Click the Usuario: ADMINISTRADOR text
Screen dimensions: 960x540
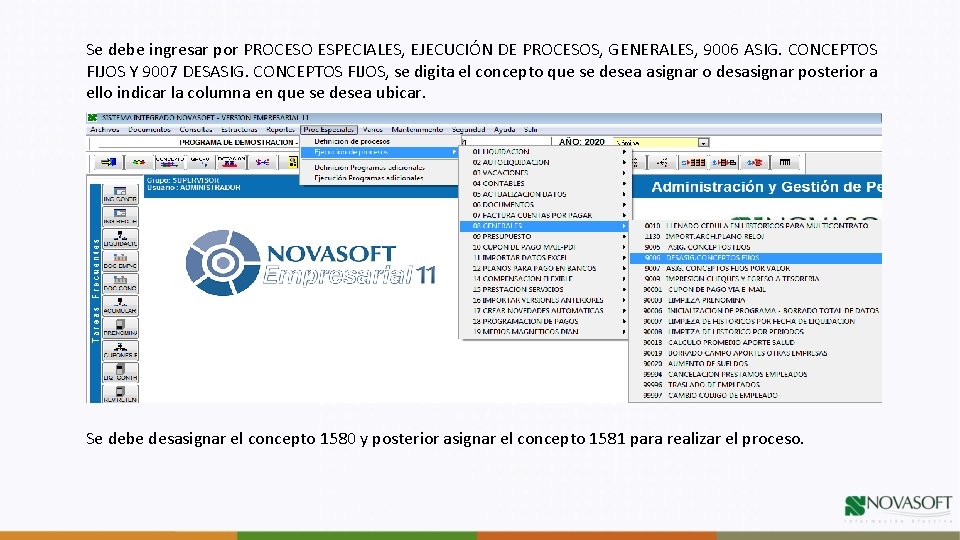[193, 188]
